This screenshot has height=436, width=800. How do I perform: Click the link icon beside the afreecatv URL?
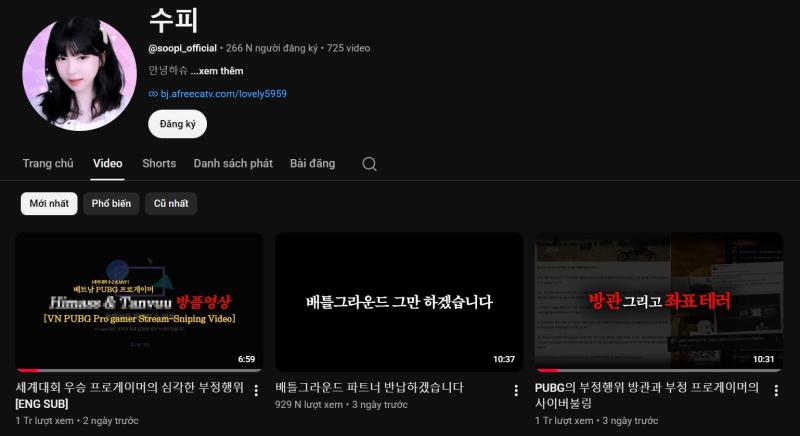(x=153, y=94)
